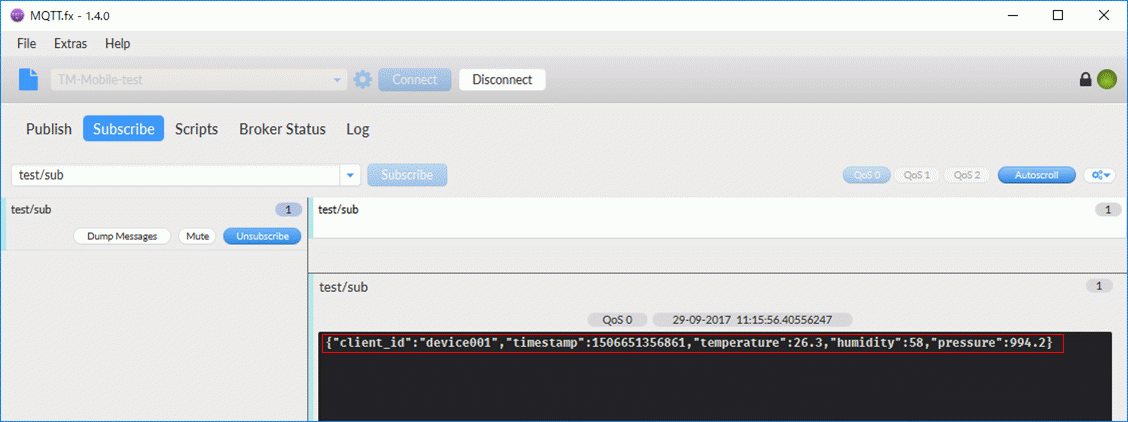Select QoS 0 toggle
1128x422 pixels.
pyautogui.click(x=867, y=175)
